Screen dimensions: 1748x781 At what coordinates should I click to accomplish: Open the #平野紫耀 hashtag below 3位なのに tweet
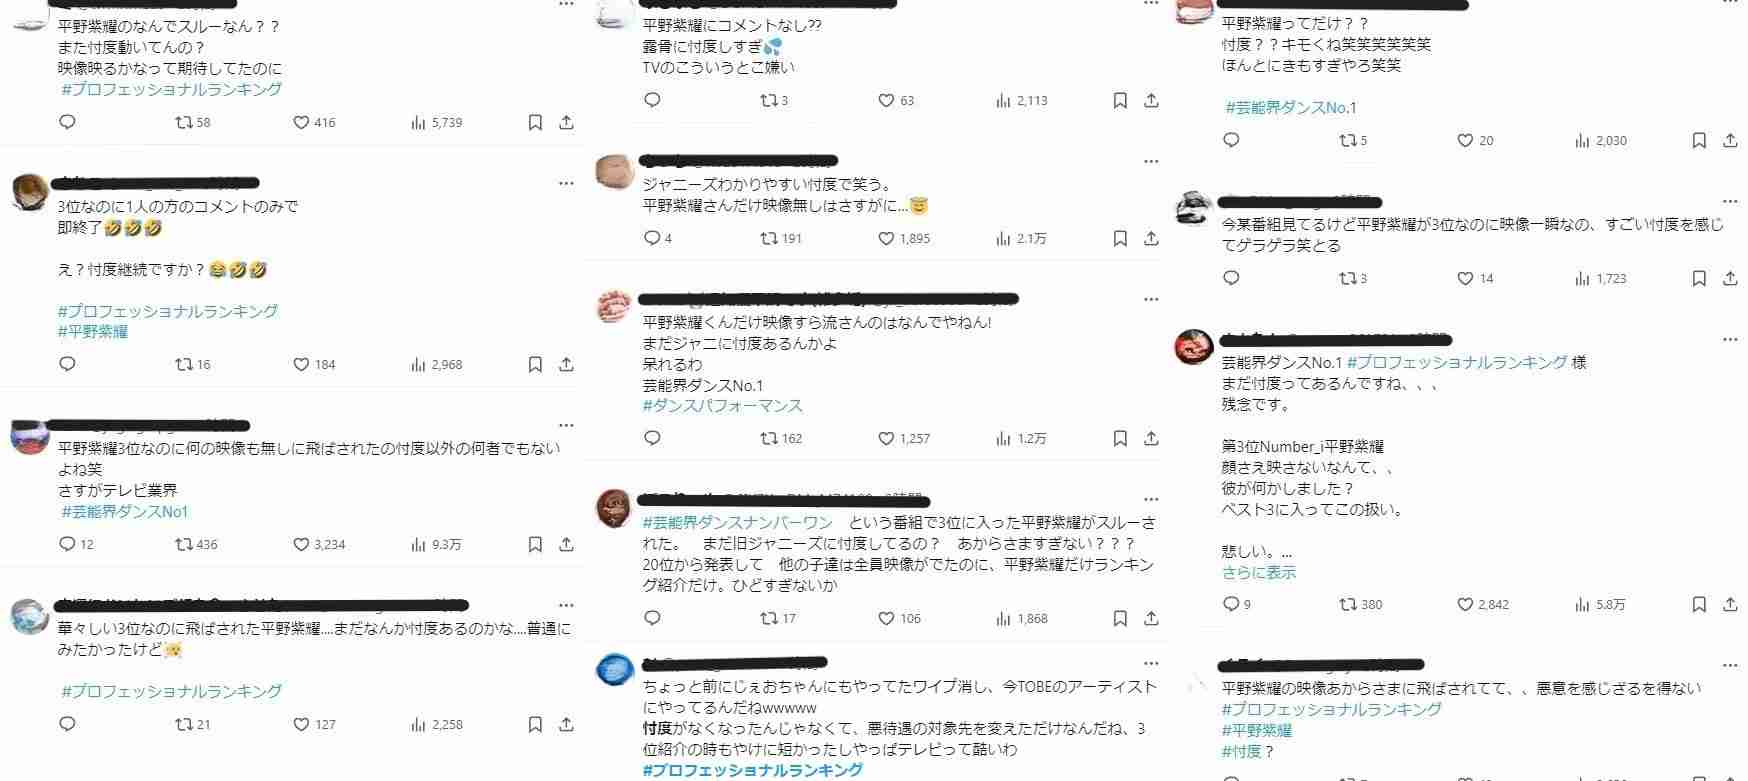pyautogui.click(x=93, y=331)
